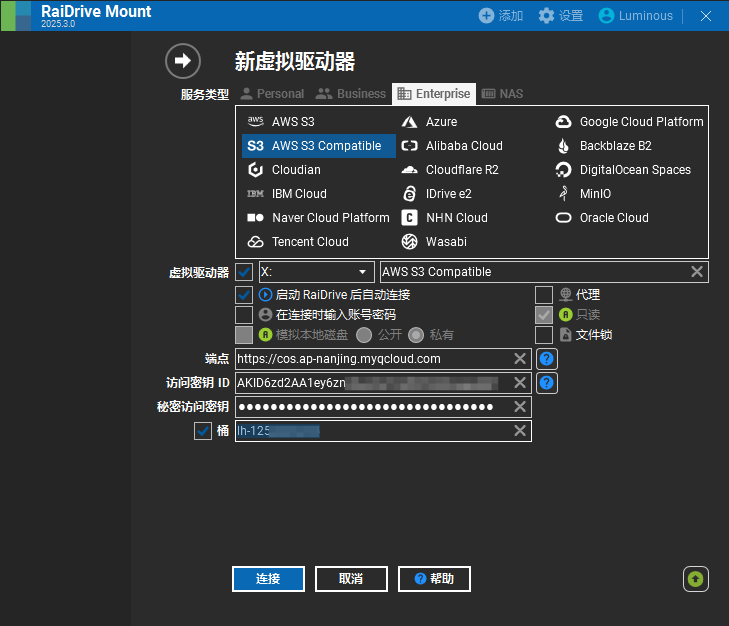The width and height of the screenshot is (729, 626).
Task: Click the round arrow icon beside the title
Action: [x=183, y=61]
